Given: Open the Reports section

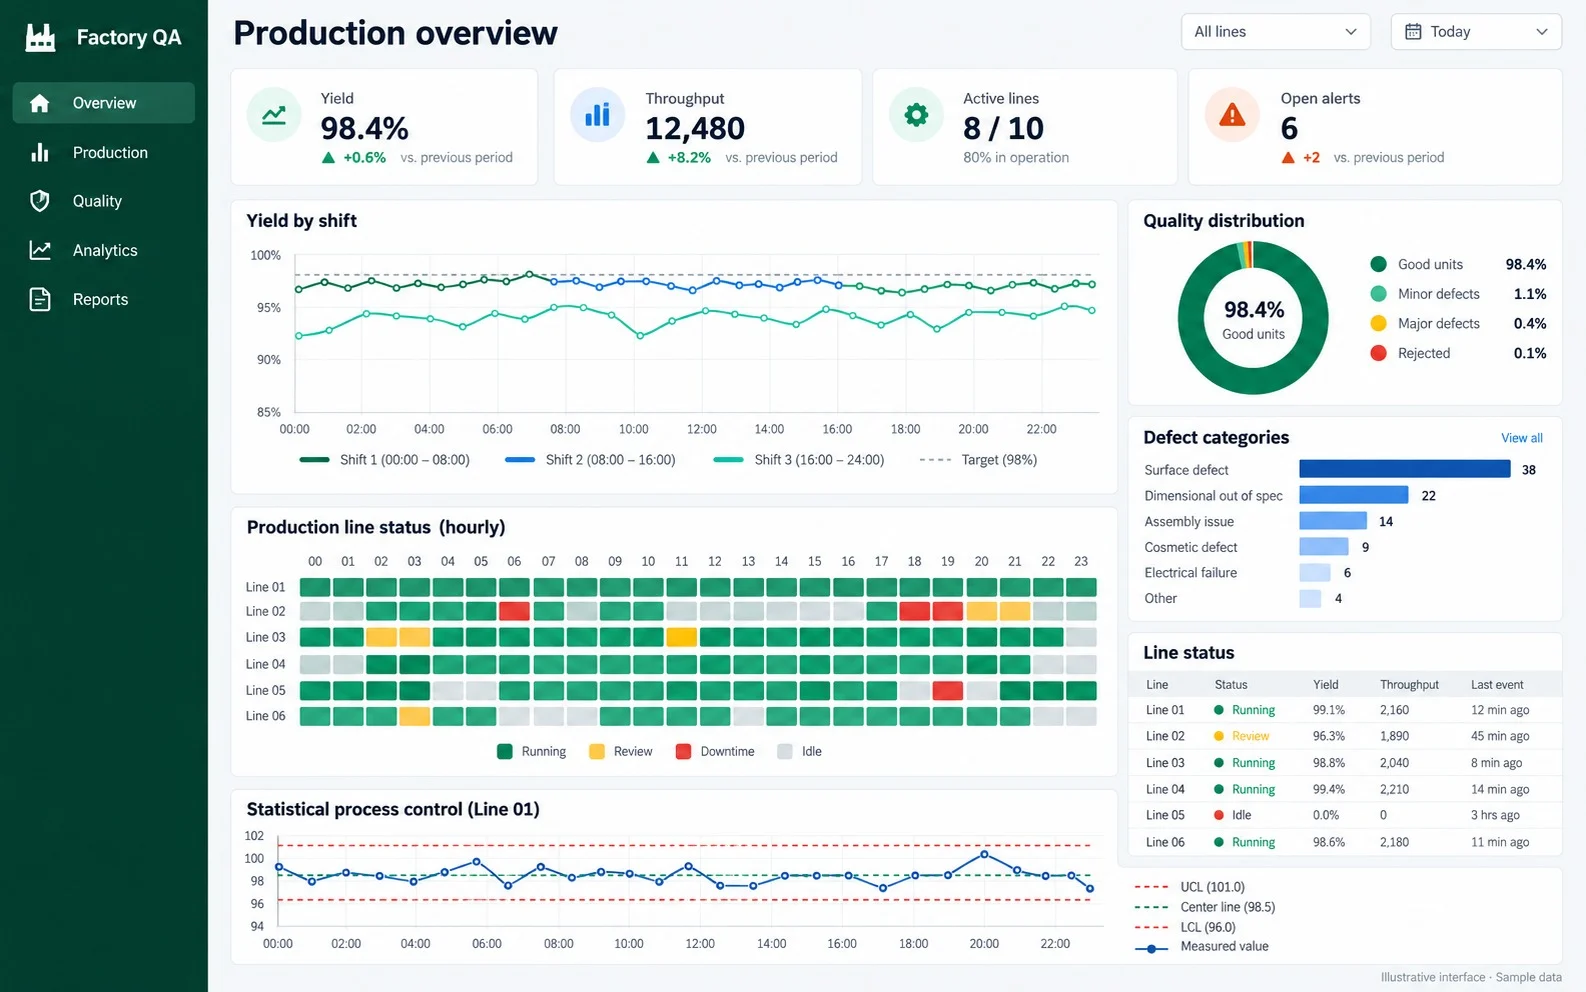Looking at the screenshot, I should (x=104, y=299).
